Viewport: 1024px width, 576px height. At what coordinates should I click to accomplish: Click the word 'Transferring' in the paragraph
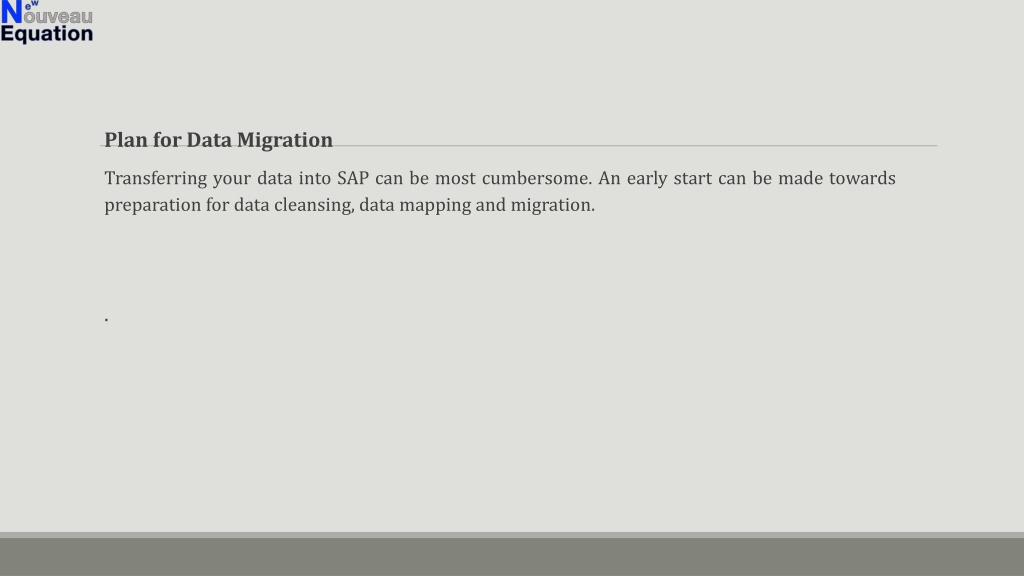(x=155, y=178)
